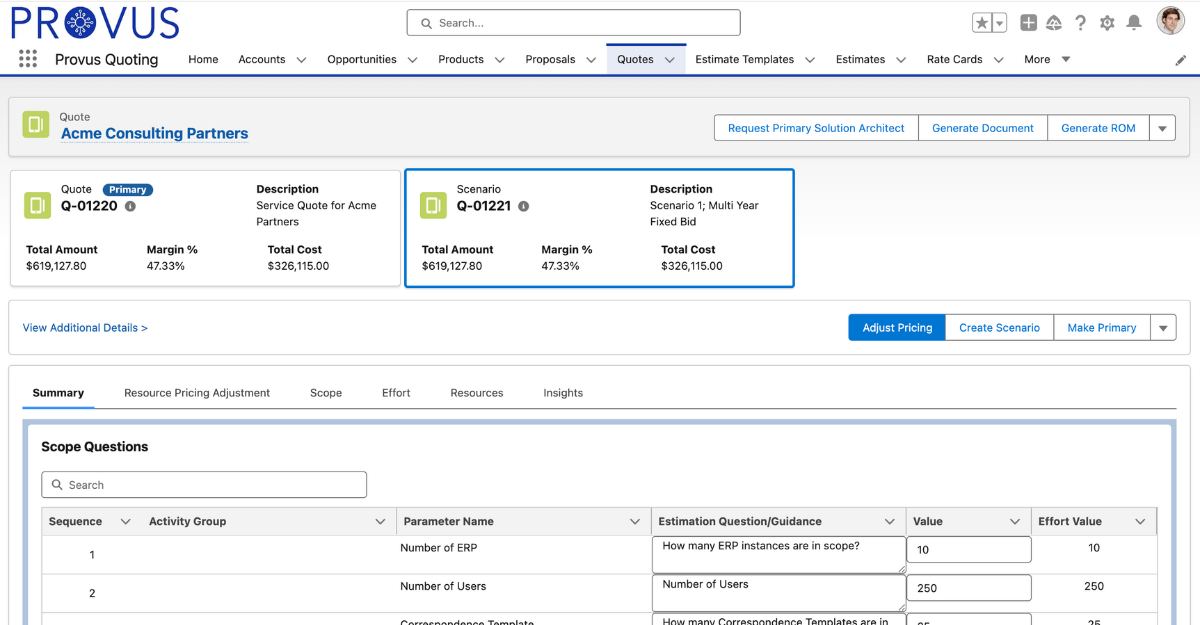Screen dimensions: 1200x625
Task: Open the user profile avatar
Action: [1171, 21]
